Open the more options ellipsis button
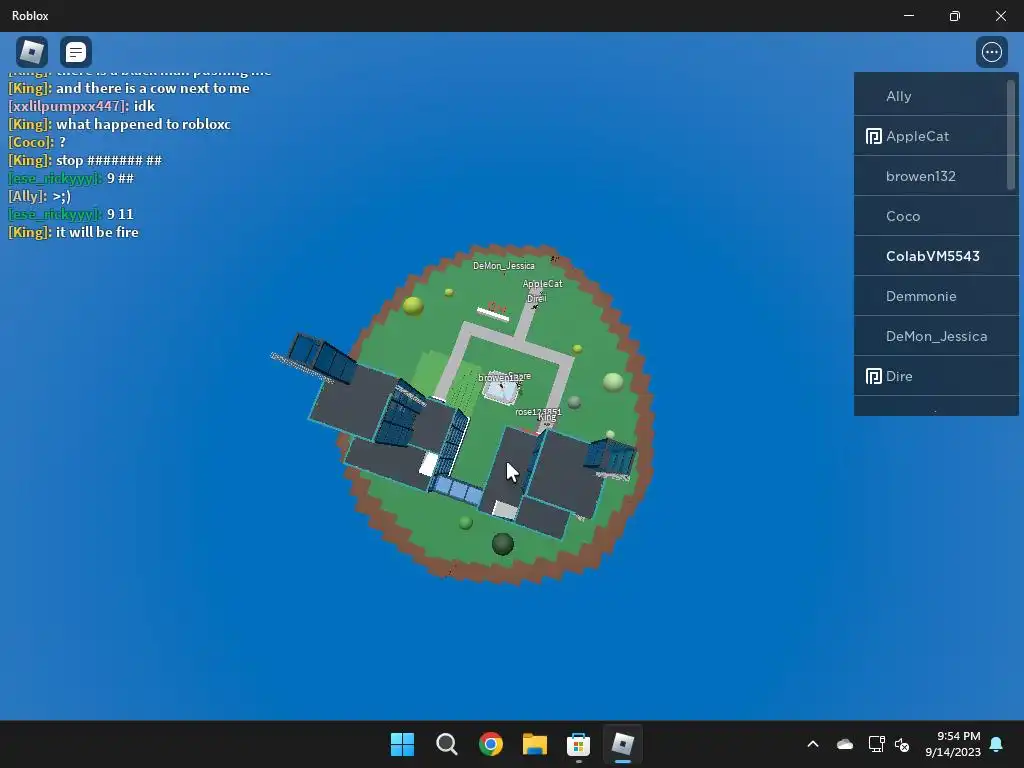This screenshot has width=1024, height=768. tap(991, 52)
